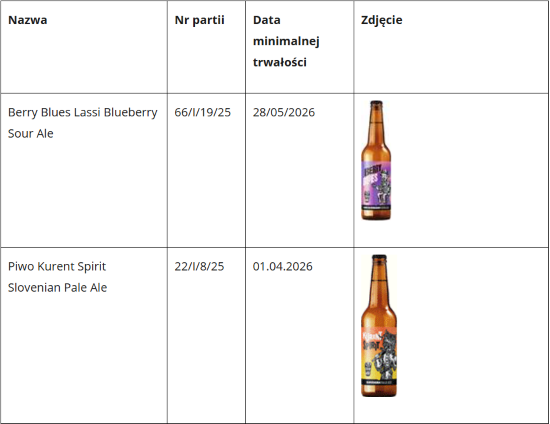Click the Data minimalnej trwałości header

(x=286, y=41)
